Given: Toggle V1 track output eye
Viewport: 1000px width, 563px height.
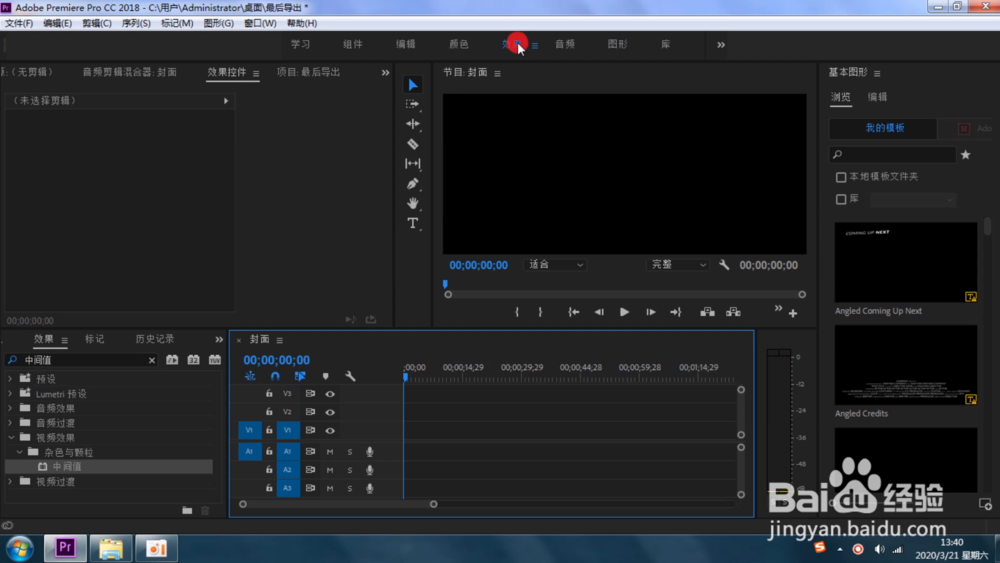Looking at the screenshot, I should pos(330,430).
